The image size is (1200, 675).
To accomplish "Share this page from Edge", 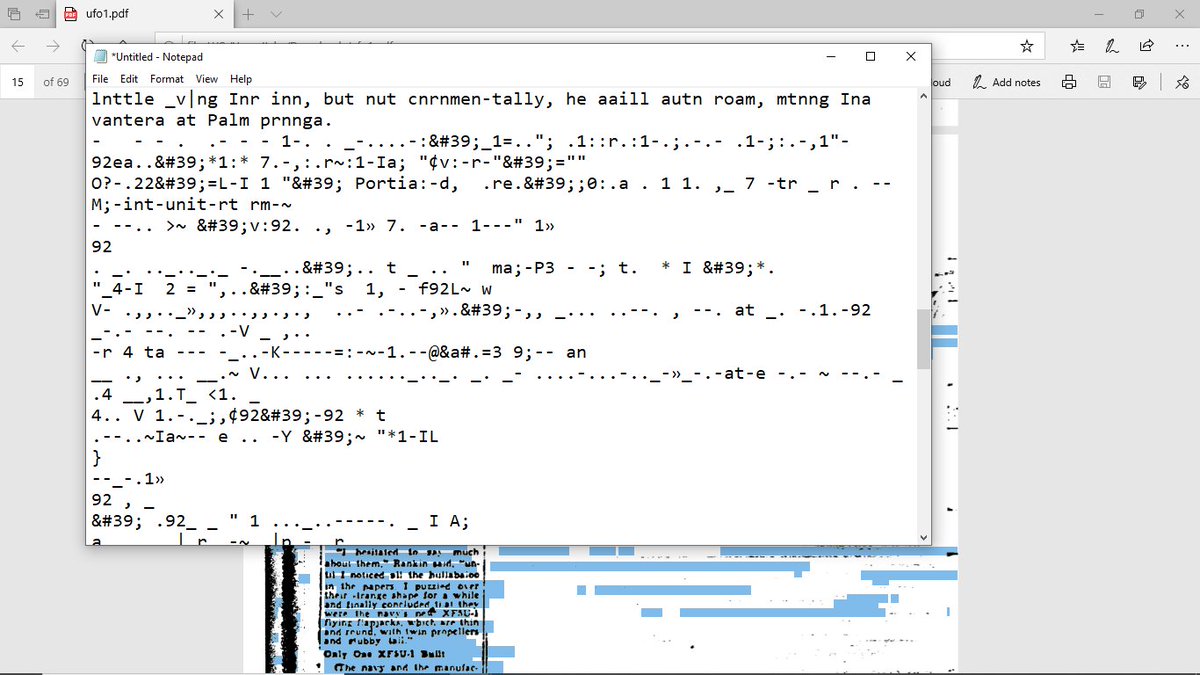I will click(x=1146, y=46).
